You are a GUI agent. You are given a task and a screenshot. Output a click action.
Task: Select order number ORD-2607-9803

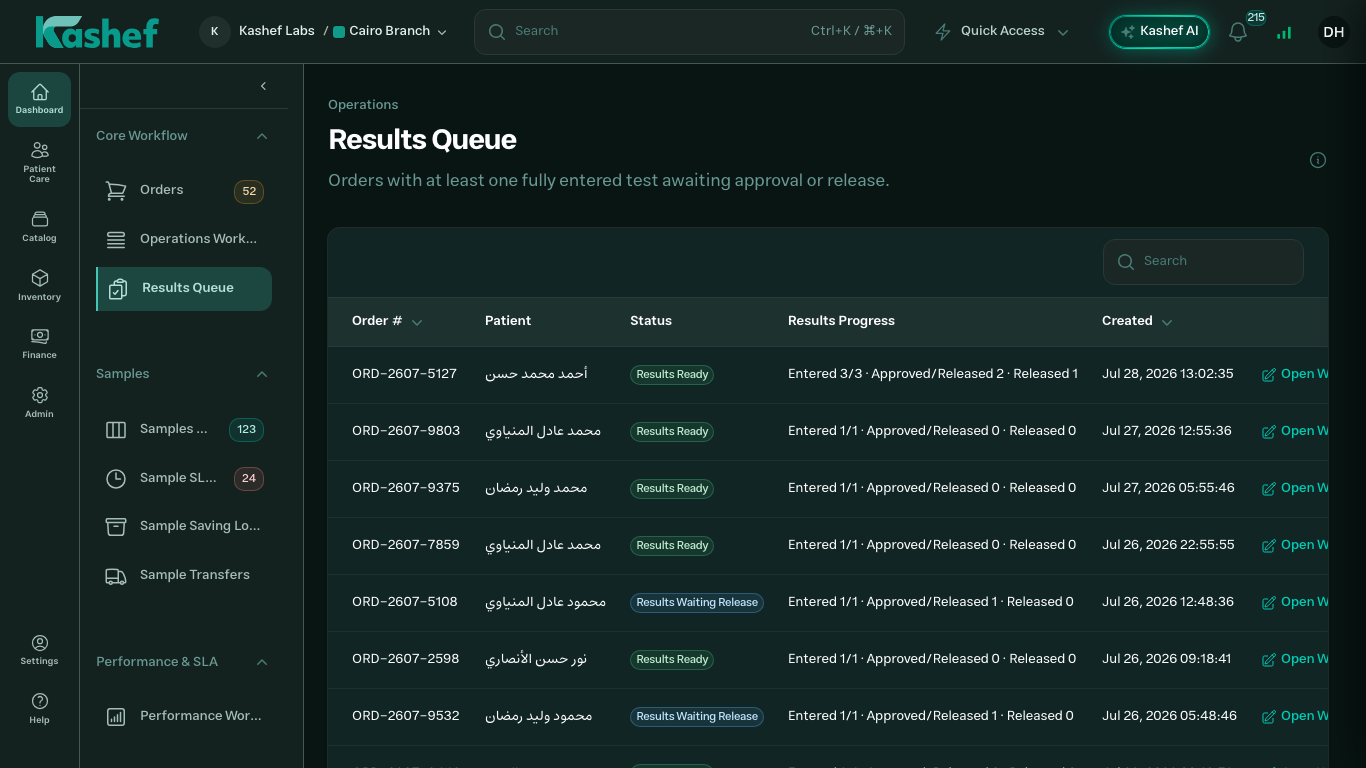tap(406, 431)
